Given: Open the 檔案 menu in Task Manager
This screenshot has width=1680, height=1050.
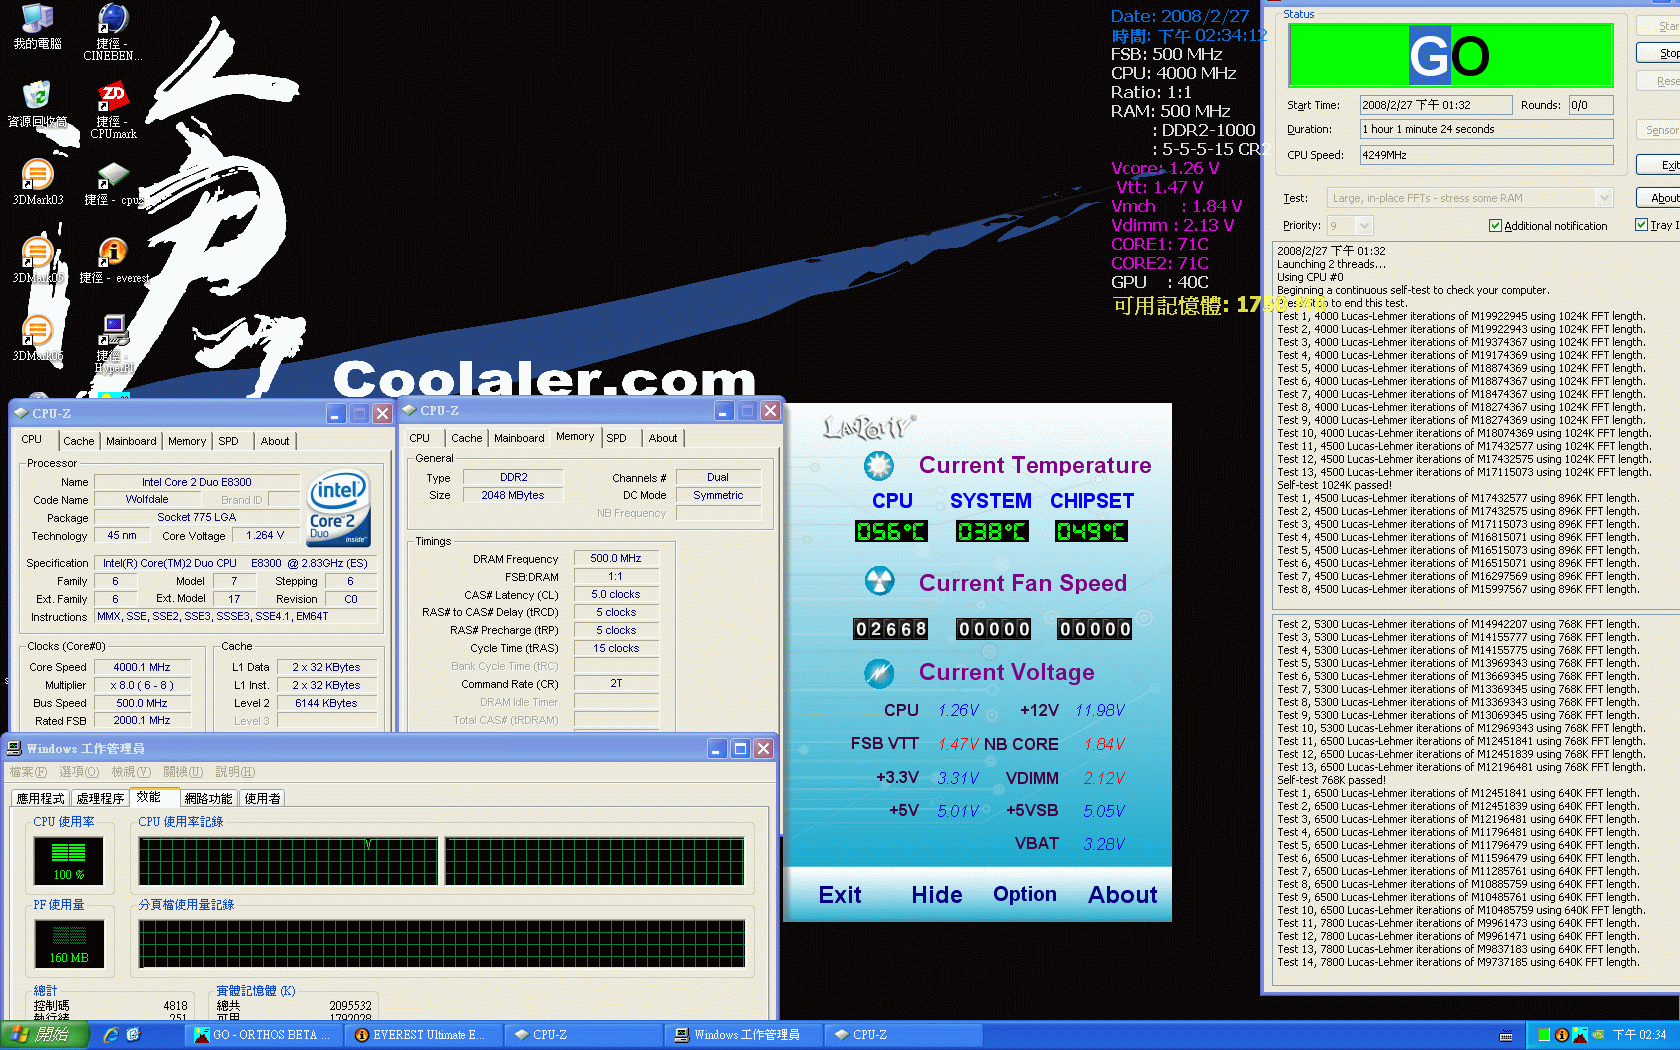Looking at the screenshot, I should (27, 772).
